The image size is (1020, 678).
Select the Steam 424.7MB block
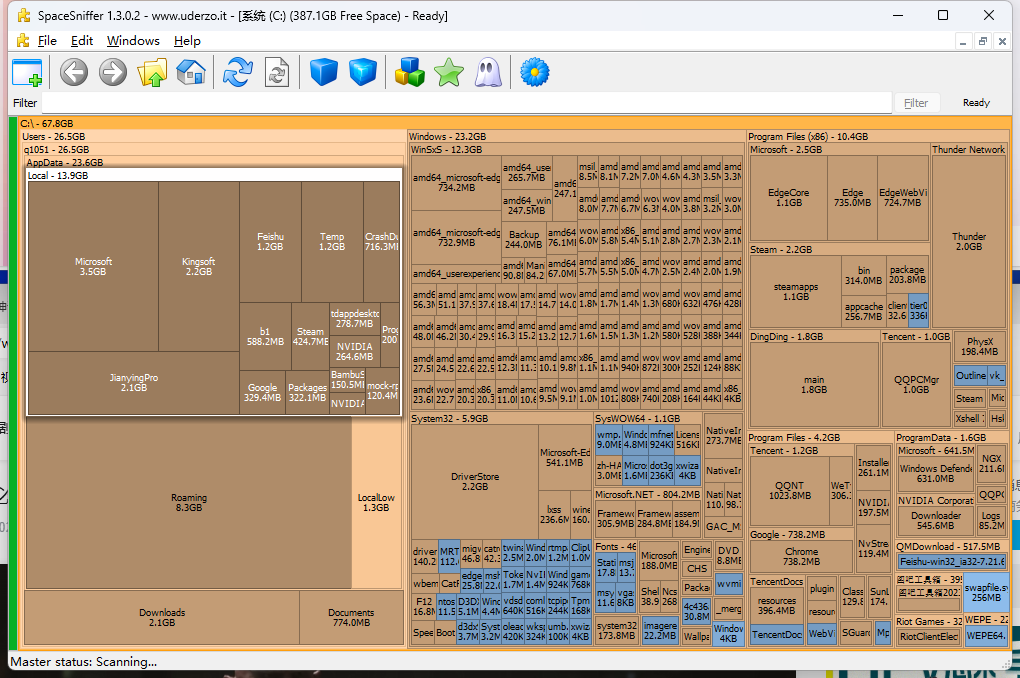click(310, 336)
